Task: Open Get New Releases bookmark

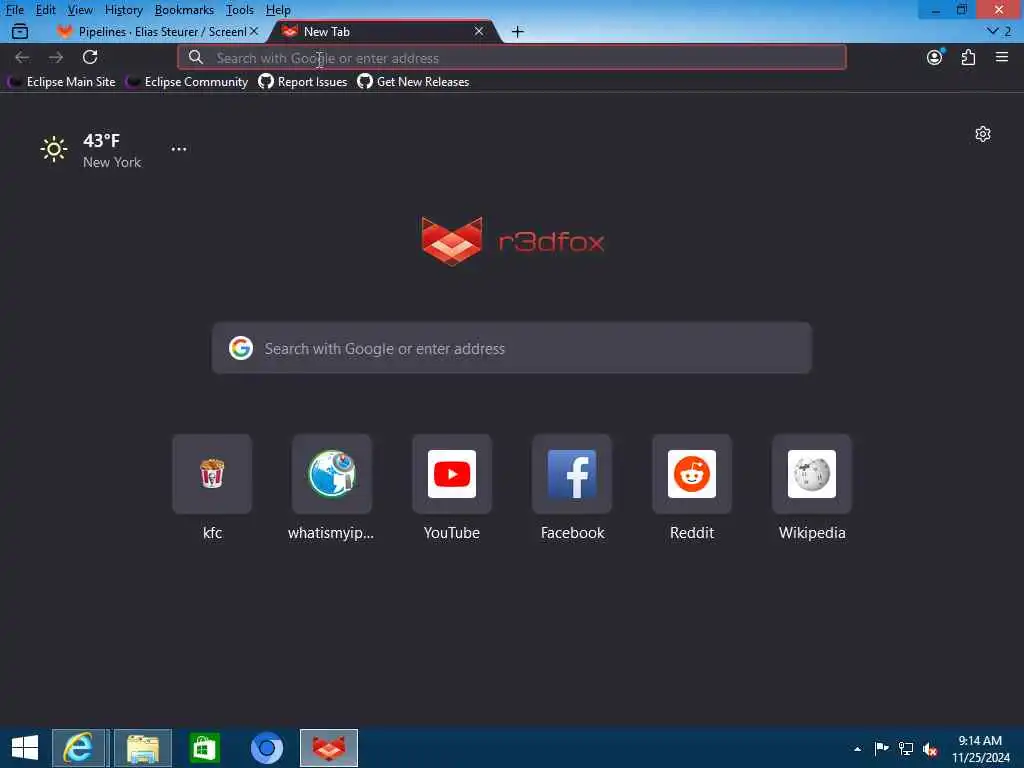Action: (x=413, y=82)
